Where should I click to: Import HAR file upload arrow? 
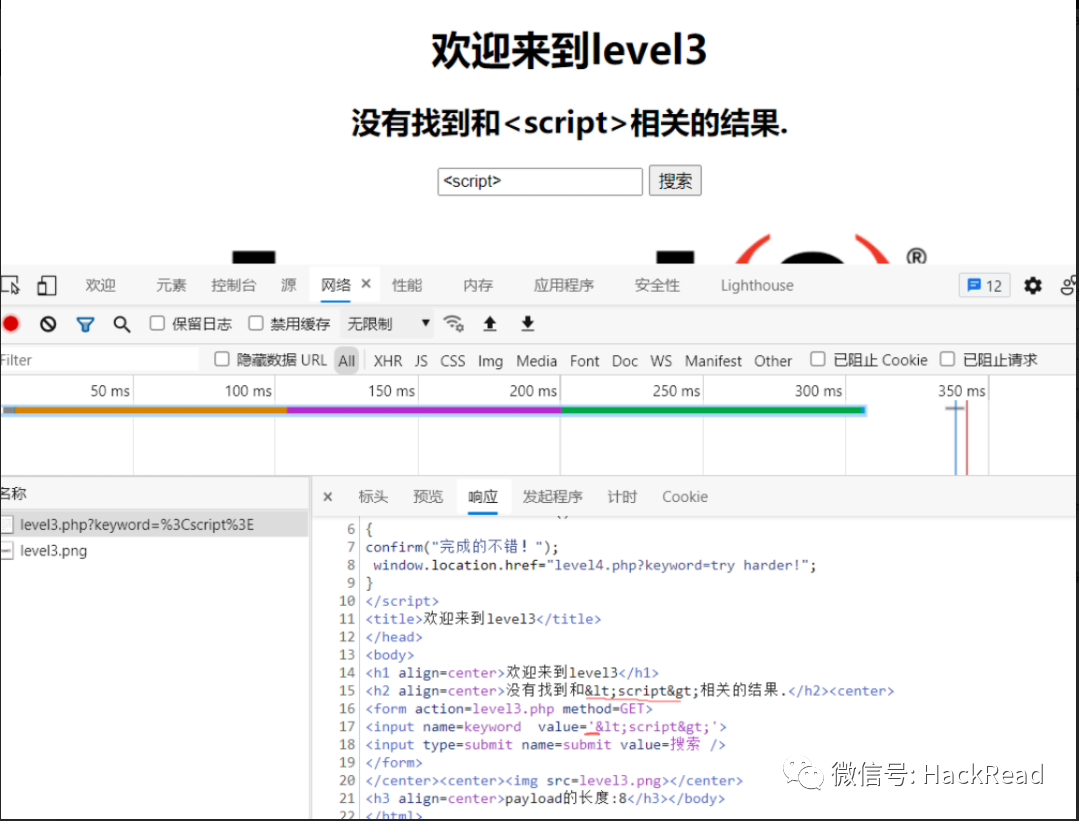pyautogui.click(x=490, y=323)
